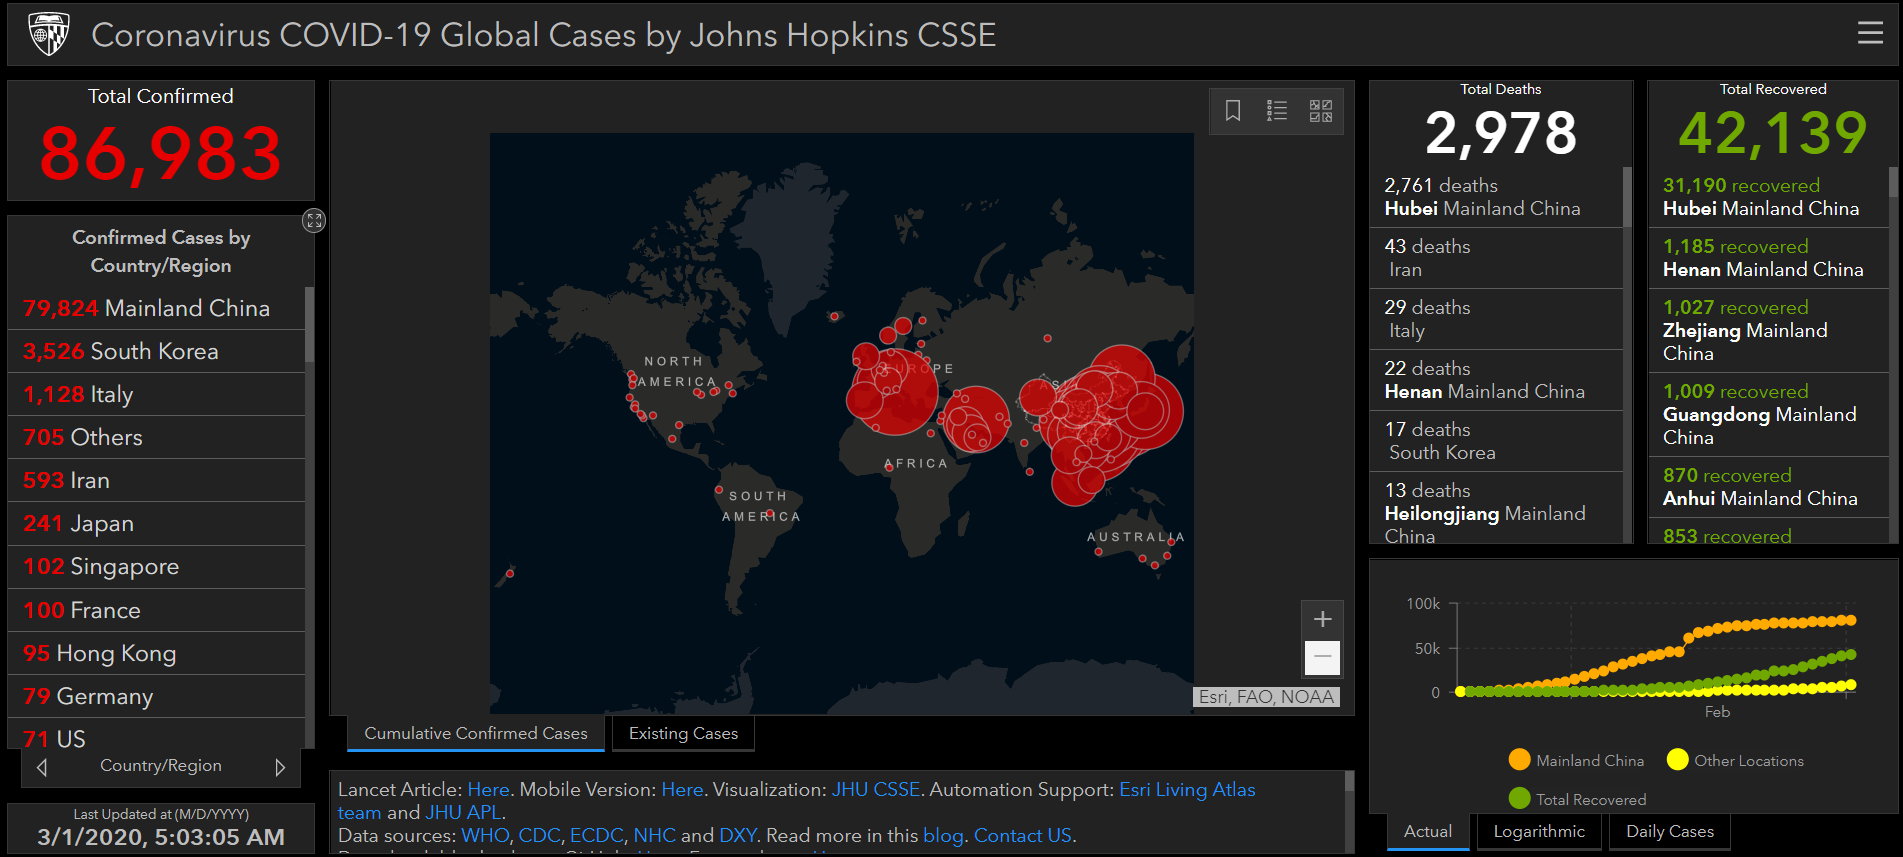Select the Actual chart tab
This screenshot has height=857, width=1903.
pos(1428,831)
